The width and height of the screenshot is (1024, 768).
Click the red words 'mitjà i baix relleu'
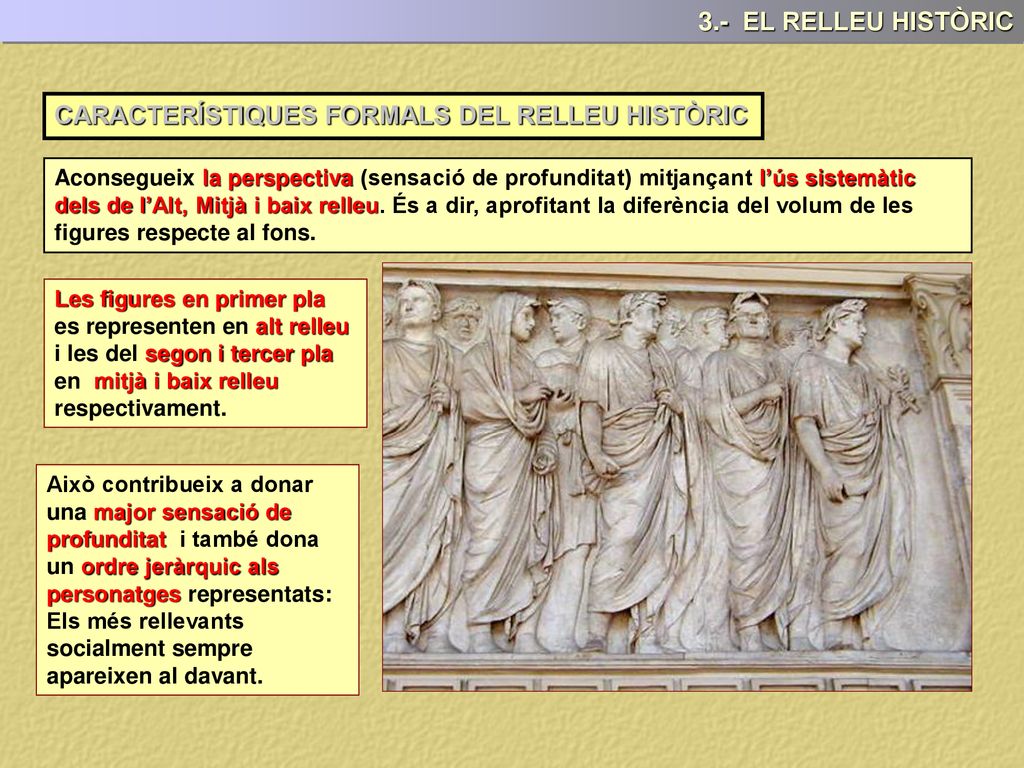pos(187,381)
